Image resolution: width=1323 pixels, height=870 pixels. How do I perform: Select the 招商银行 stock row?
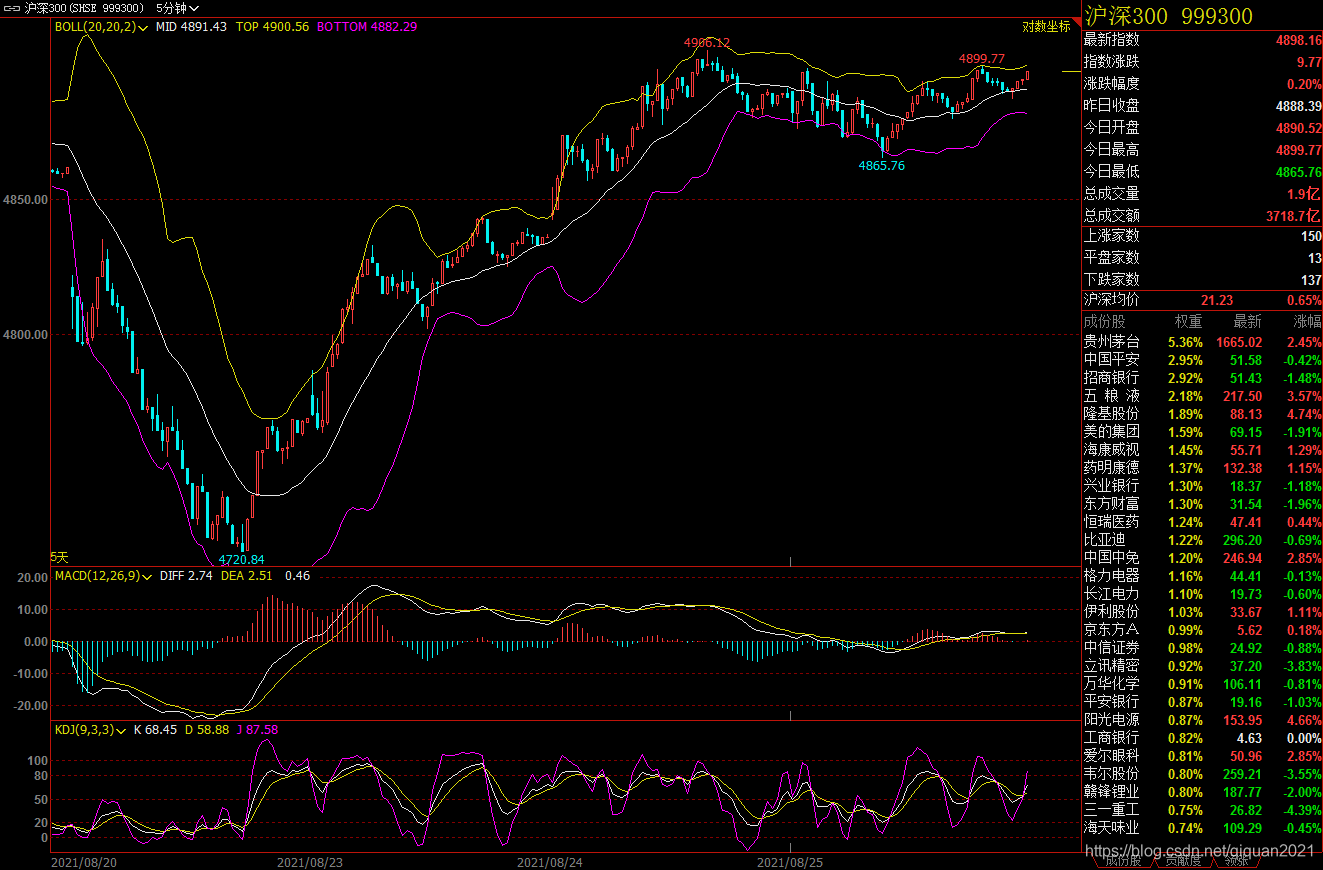[x=1203, y=377]
